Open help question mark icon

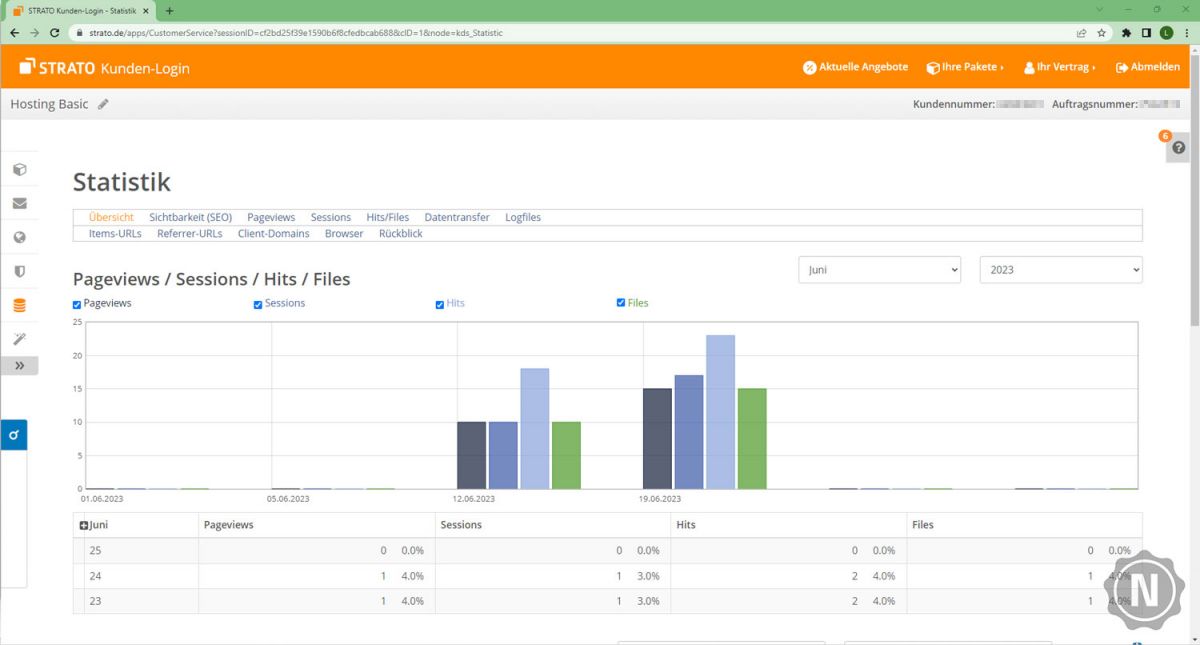pos(1178,147)
